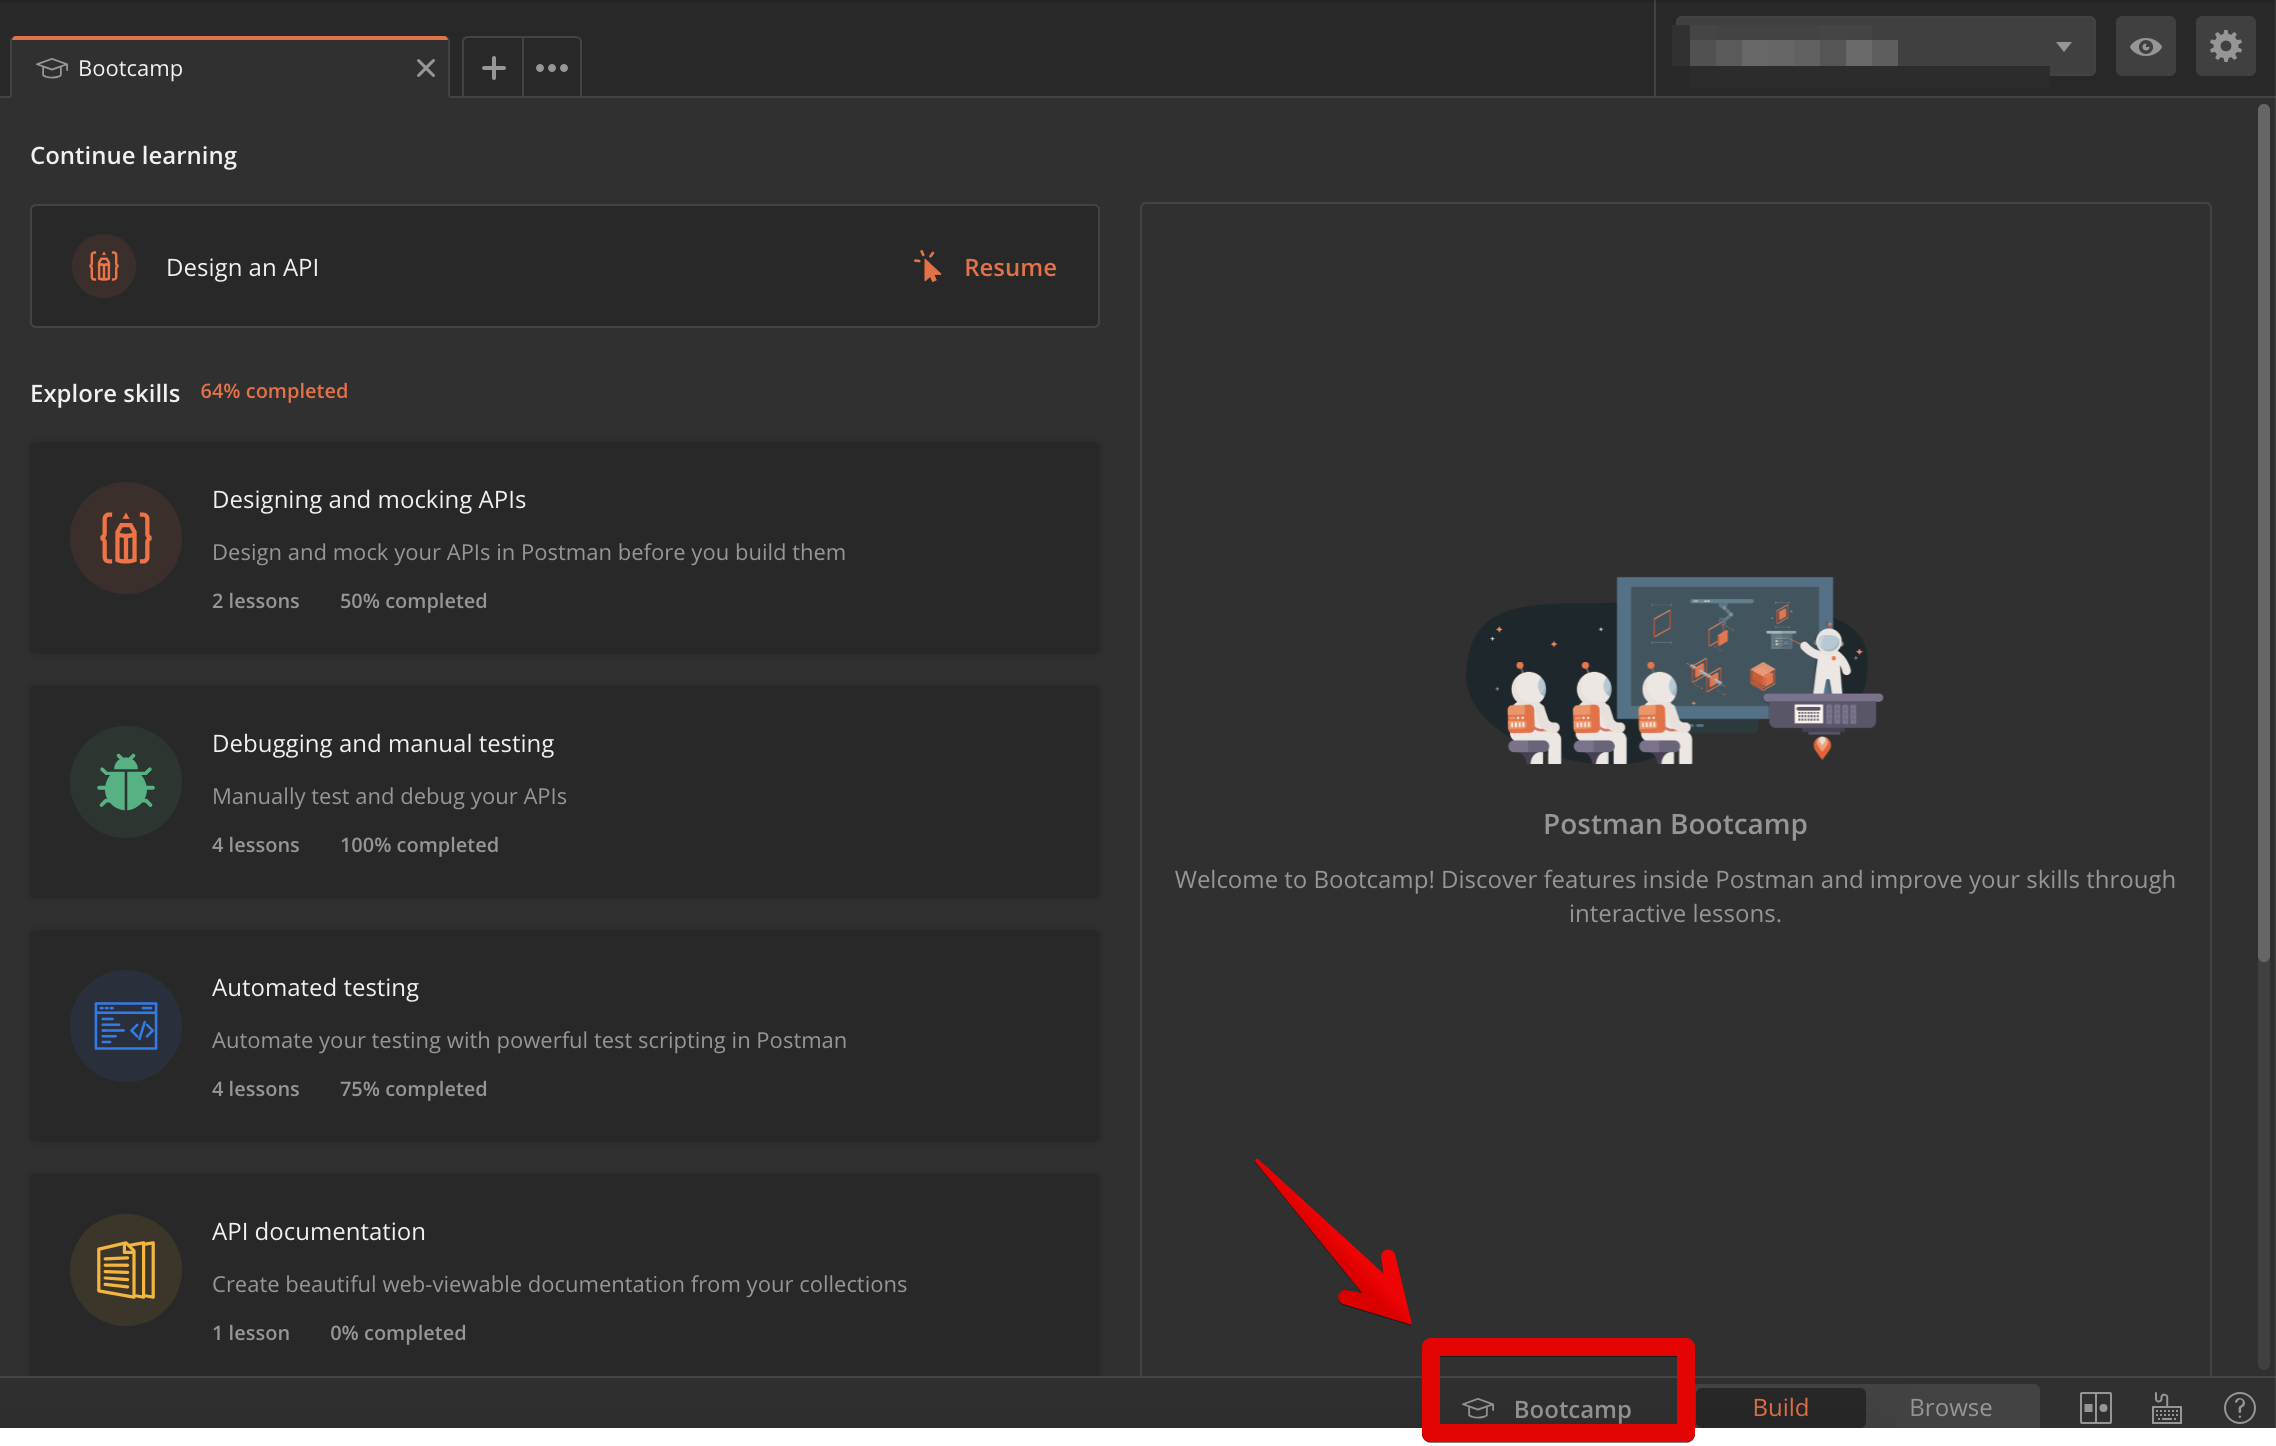Screen dimensions: 2276x1446
Task: Click the Automated testing code icon
Action: coord(126,1026)
